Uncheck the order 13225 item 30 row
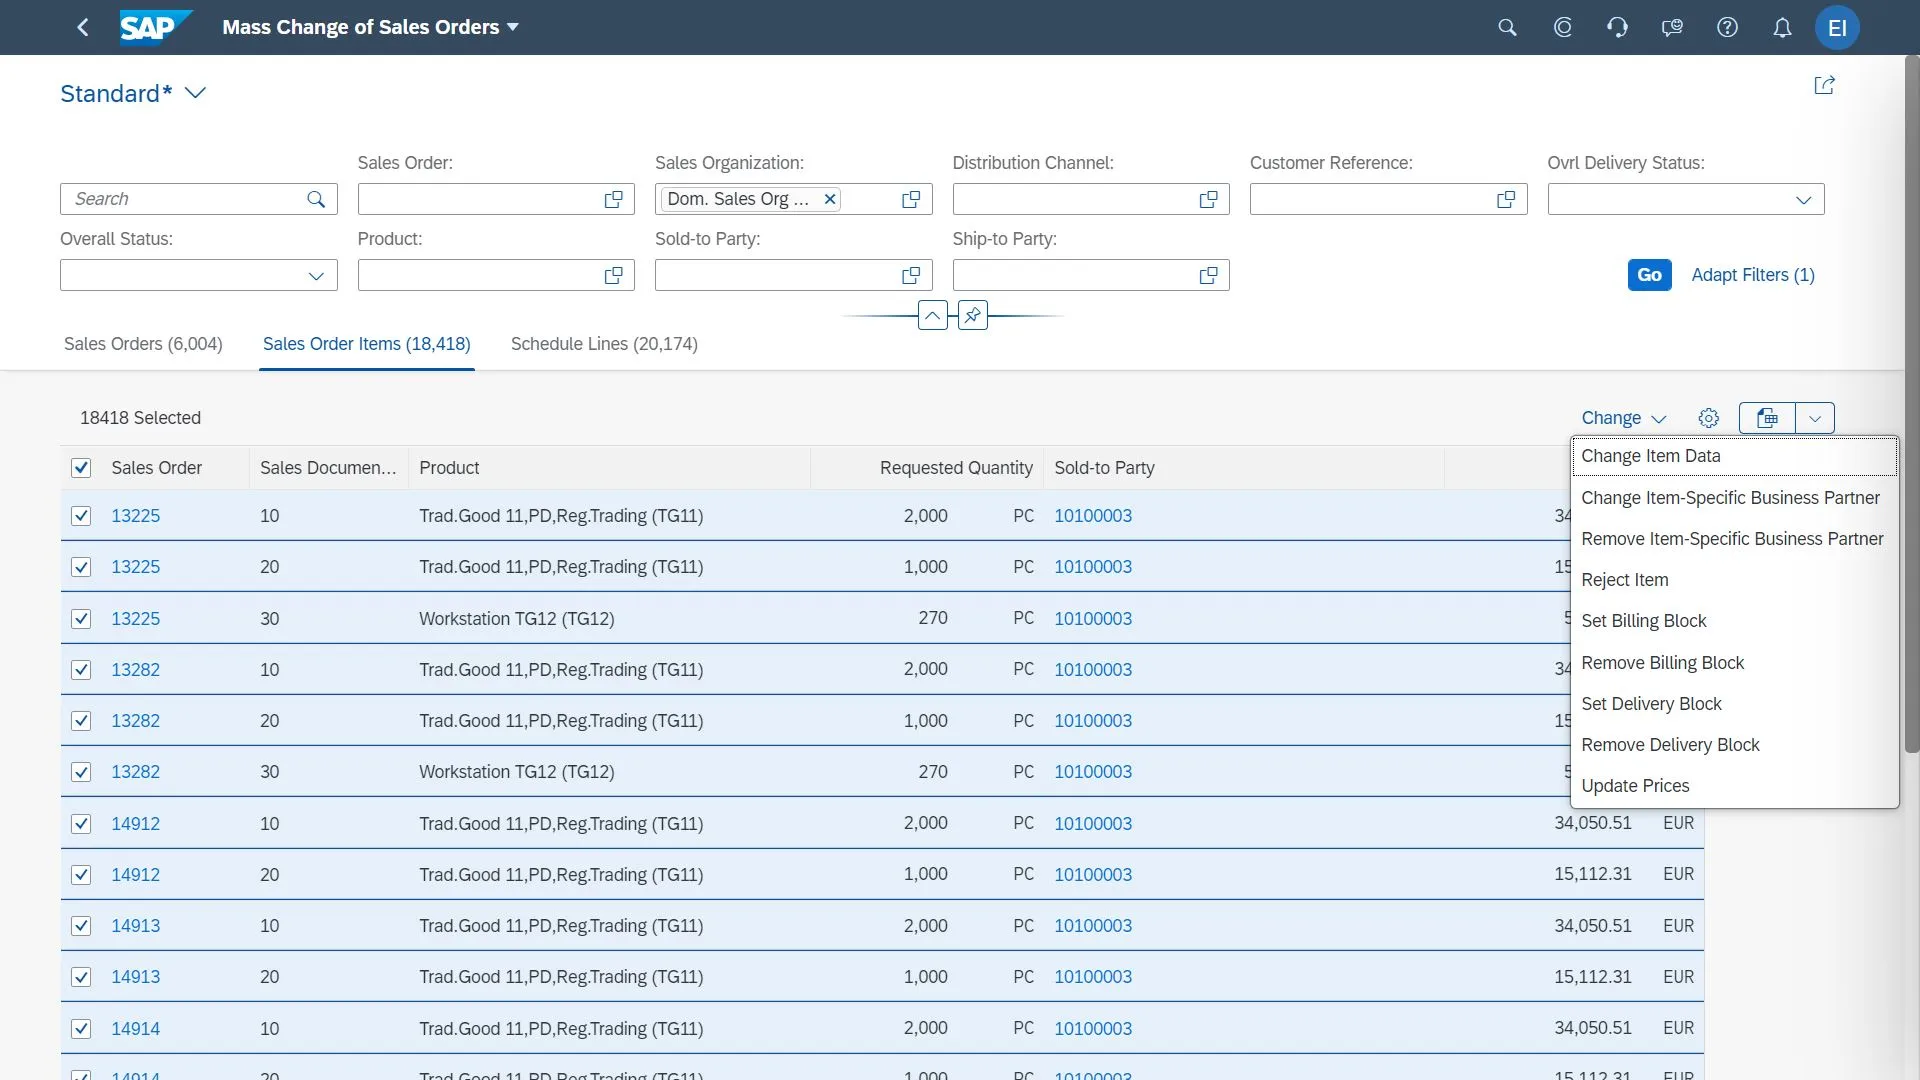The width and height of the screenshot is (1920, 1080). pos(81,619)
